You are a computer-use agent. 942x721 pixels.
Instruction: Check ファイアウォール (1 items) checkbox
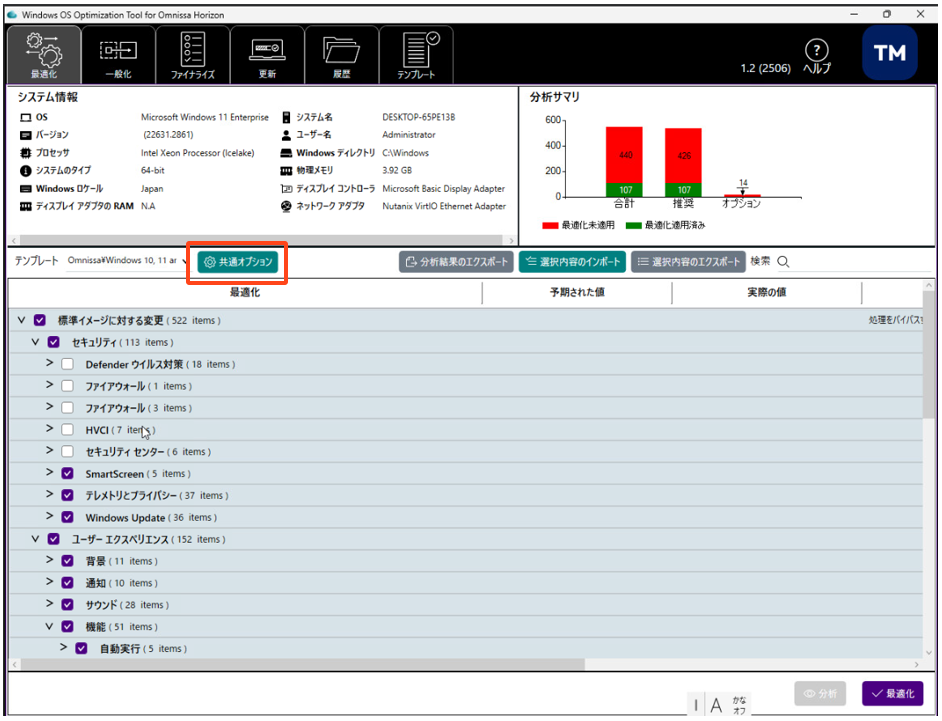pyautogui.click(x=67, y=386)
